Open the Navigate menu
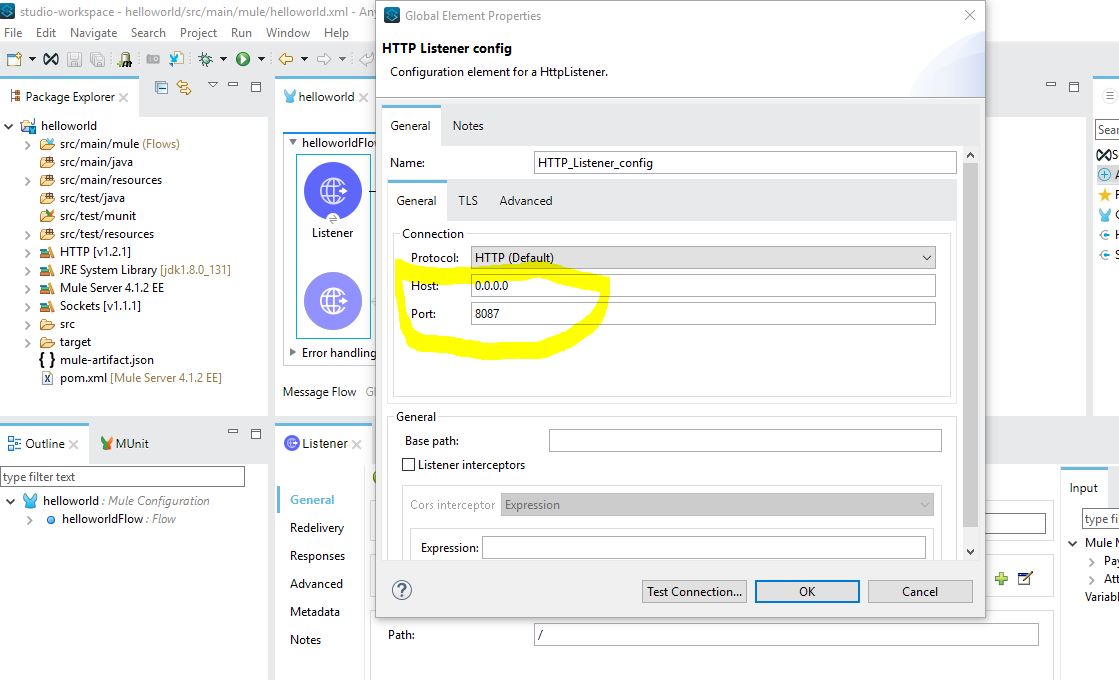Viewport: 1119px width, 680px height. (x=93, y=33)
